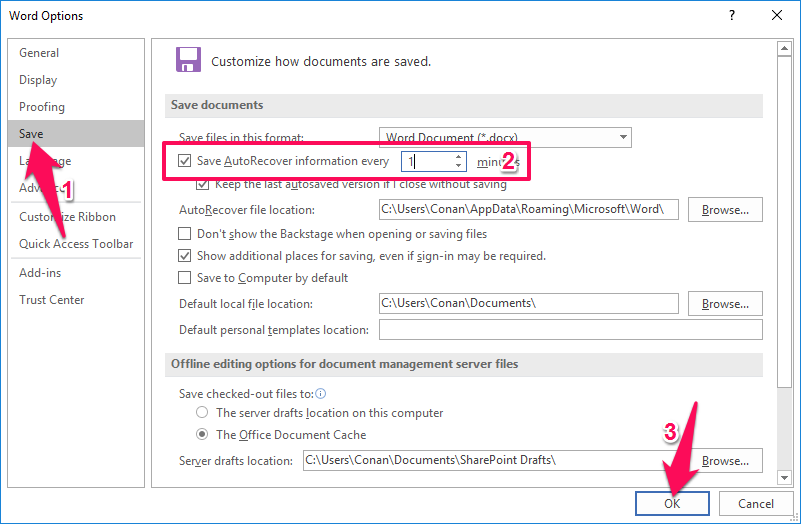Go to Trust Center settings
Image resolution: width=801 pixels, height=524 pixels.
coord(52,300)
